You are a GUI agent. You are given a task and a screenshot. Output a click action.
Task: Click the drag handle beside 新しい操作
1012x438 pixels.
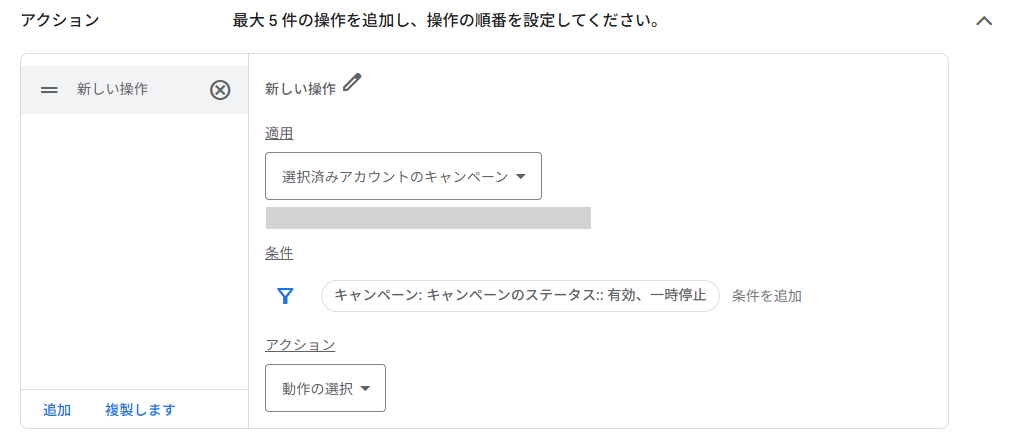pyautogui.click(x=49, y=90)
